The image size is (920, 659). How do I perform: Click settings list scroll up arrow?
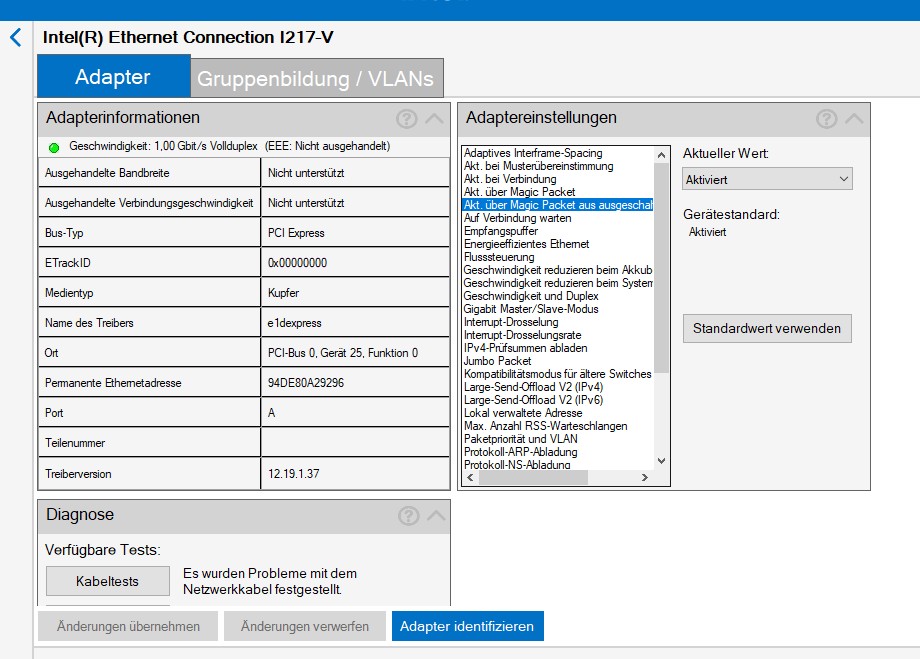coord(661,155)
